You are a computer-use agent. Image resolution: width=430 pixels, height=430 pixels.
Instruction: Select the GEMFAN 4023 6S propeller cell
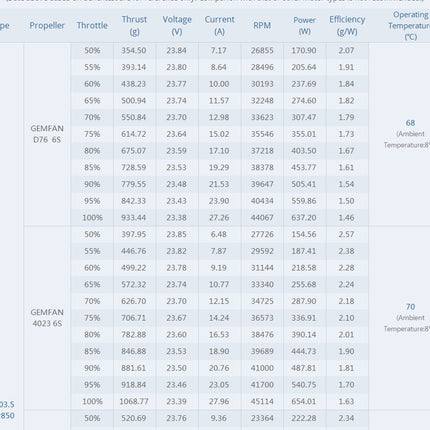(x=47, y=318)
